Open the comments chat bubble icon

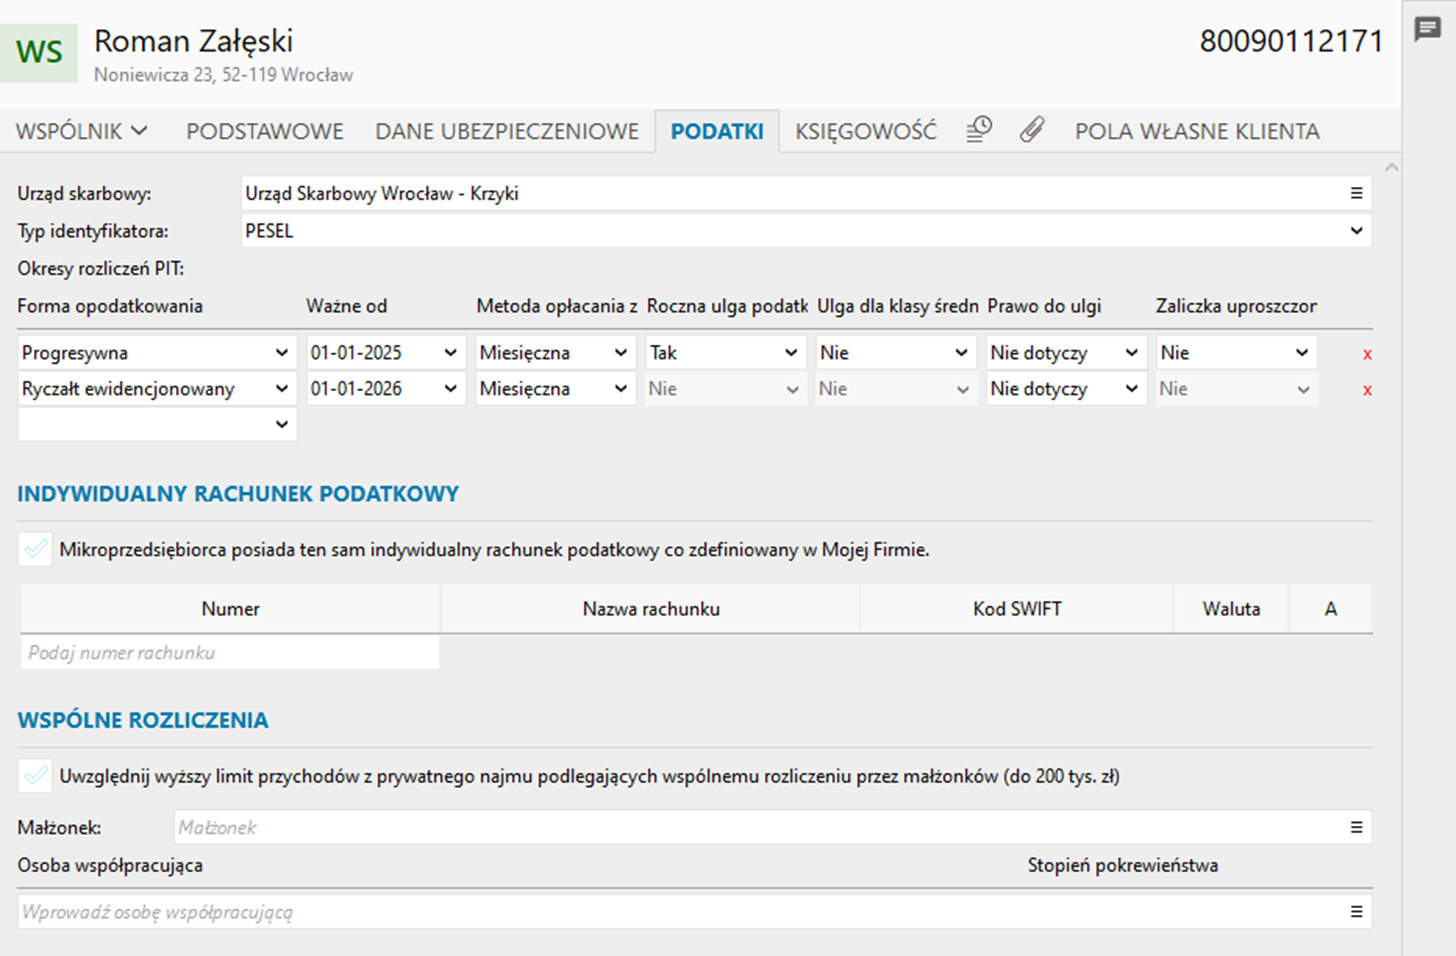1427,29
